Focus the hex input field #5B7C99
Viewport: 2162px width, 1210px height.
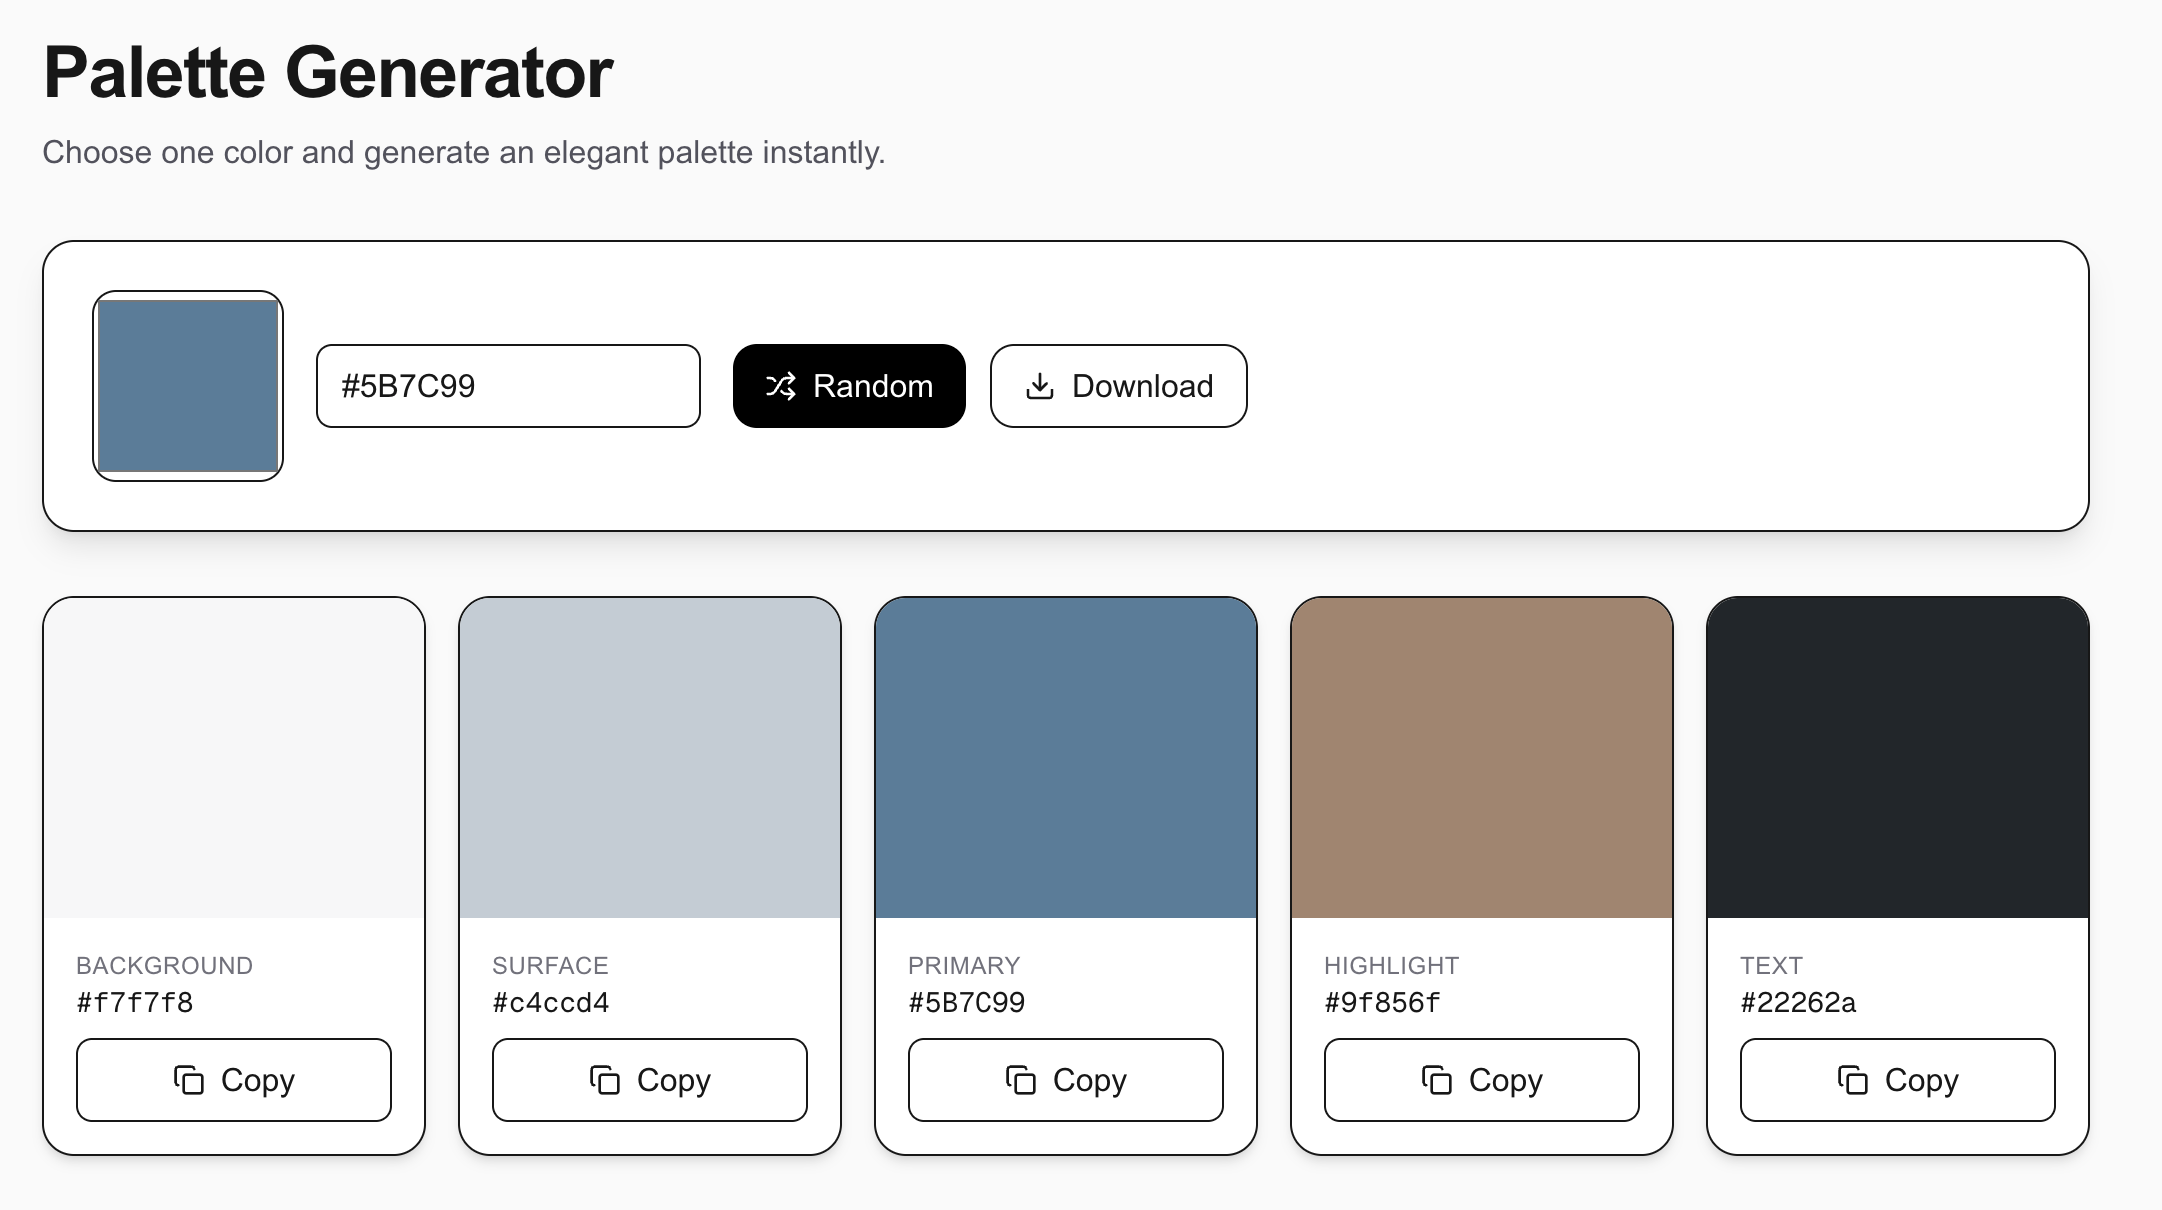point(508,386)
